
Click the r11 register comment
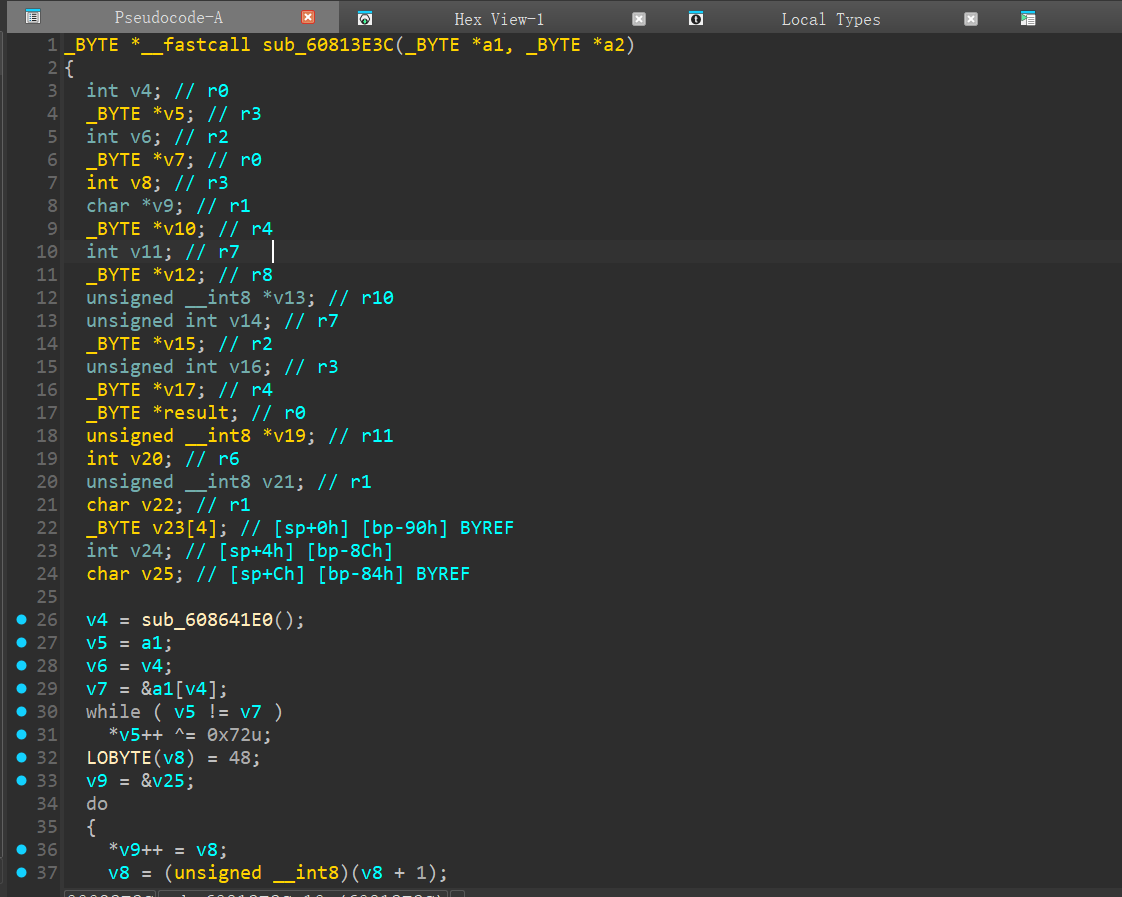pyautogui.click(x=377, y=436)
